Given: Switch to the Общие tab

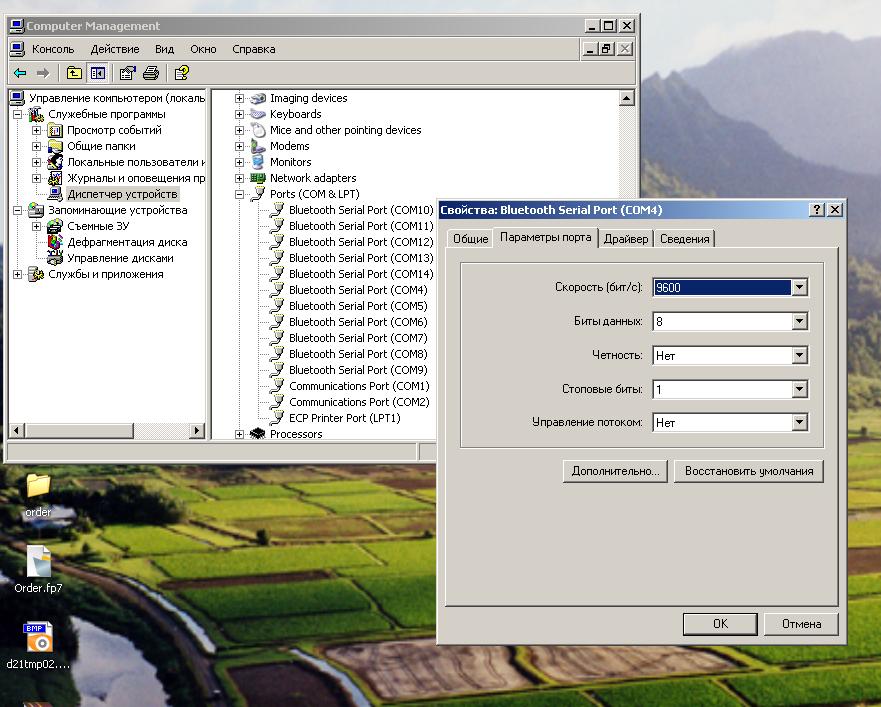Looking at the screenshot, I should 470,239.
